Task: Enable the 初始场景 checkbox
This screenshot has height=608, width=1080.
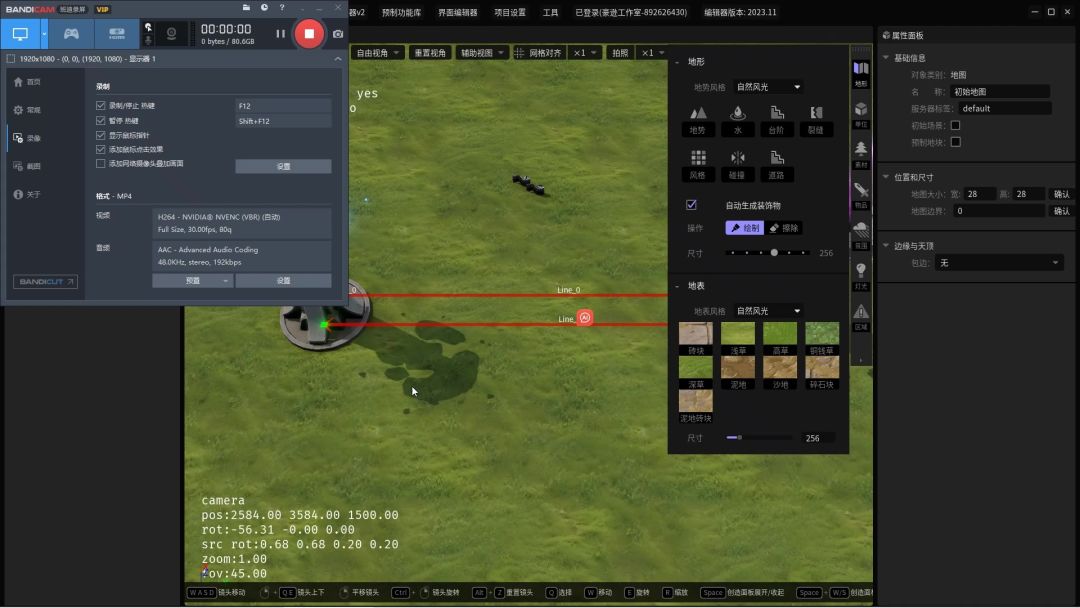Action: click(x=955, y=125)
